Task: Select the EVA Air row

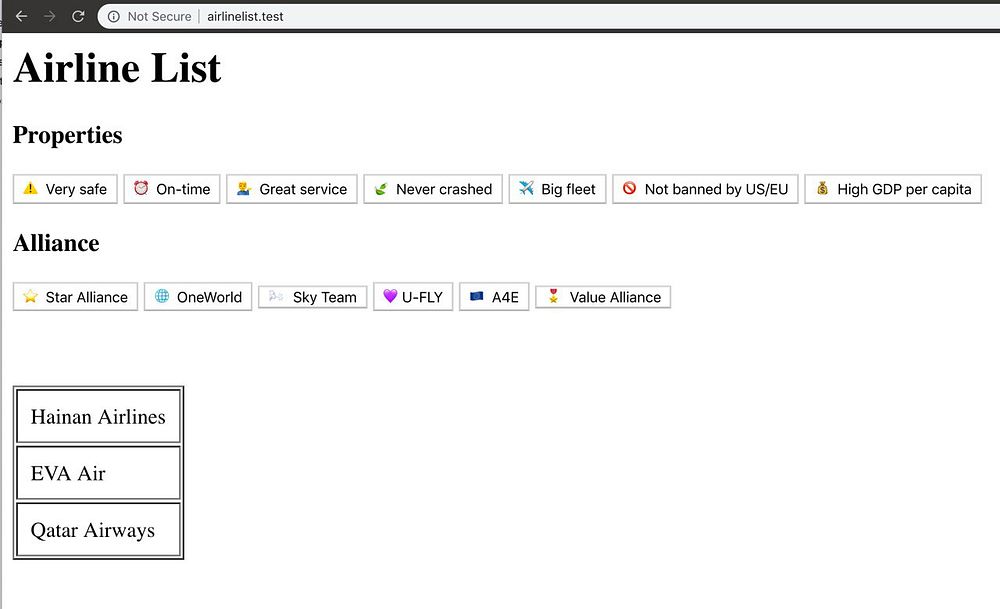Action: [98, 473]
